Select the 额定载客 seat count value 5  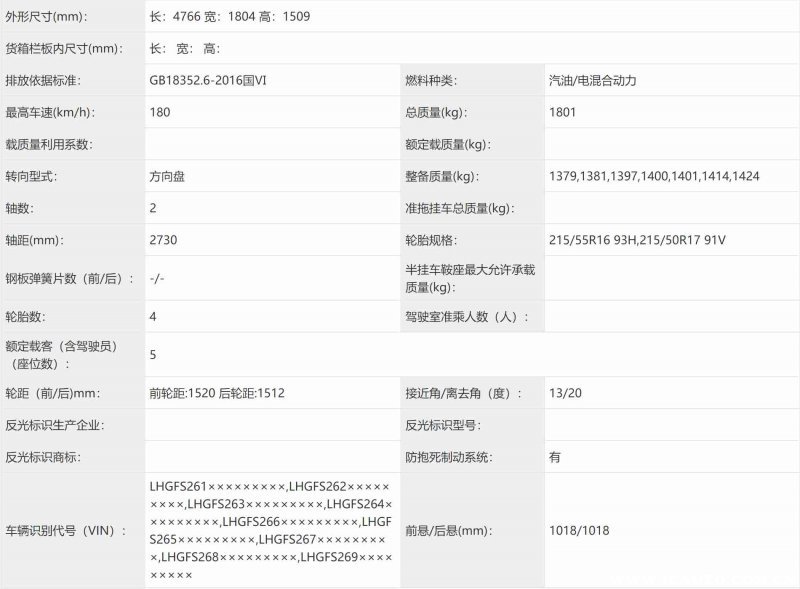pos(153,354)
